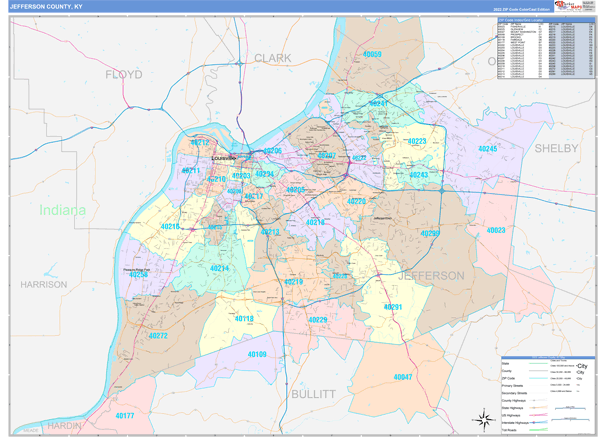The height and width of the screenshot is (437, 600).
Task: Click ZIP code 40047 label in the south
Action: pos(403,376)
